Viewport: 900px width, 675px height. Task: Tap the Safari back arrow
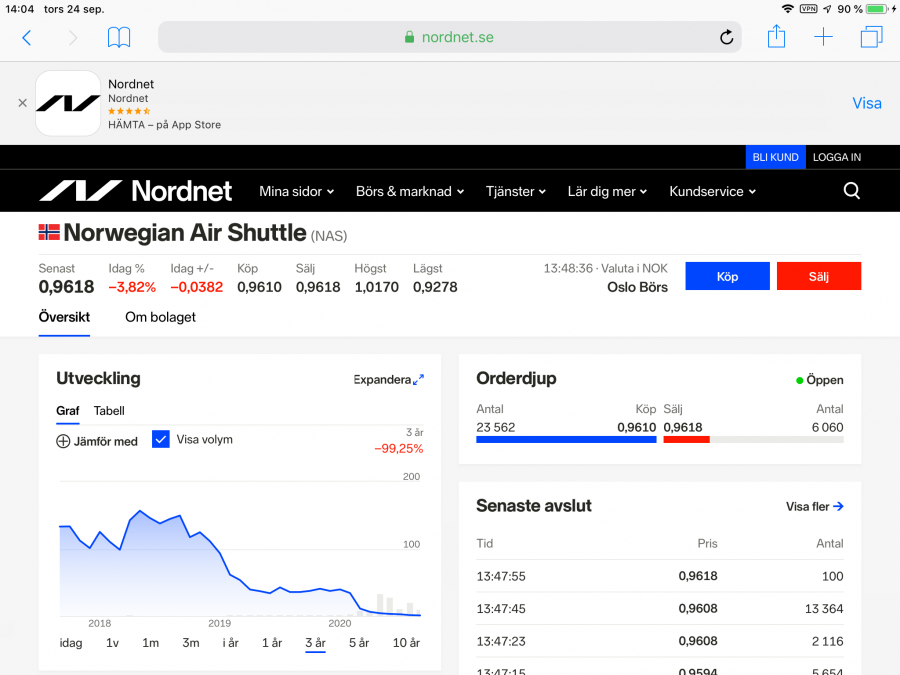coord(27,38)
